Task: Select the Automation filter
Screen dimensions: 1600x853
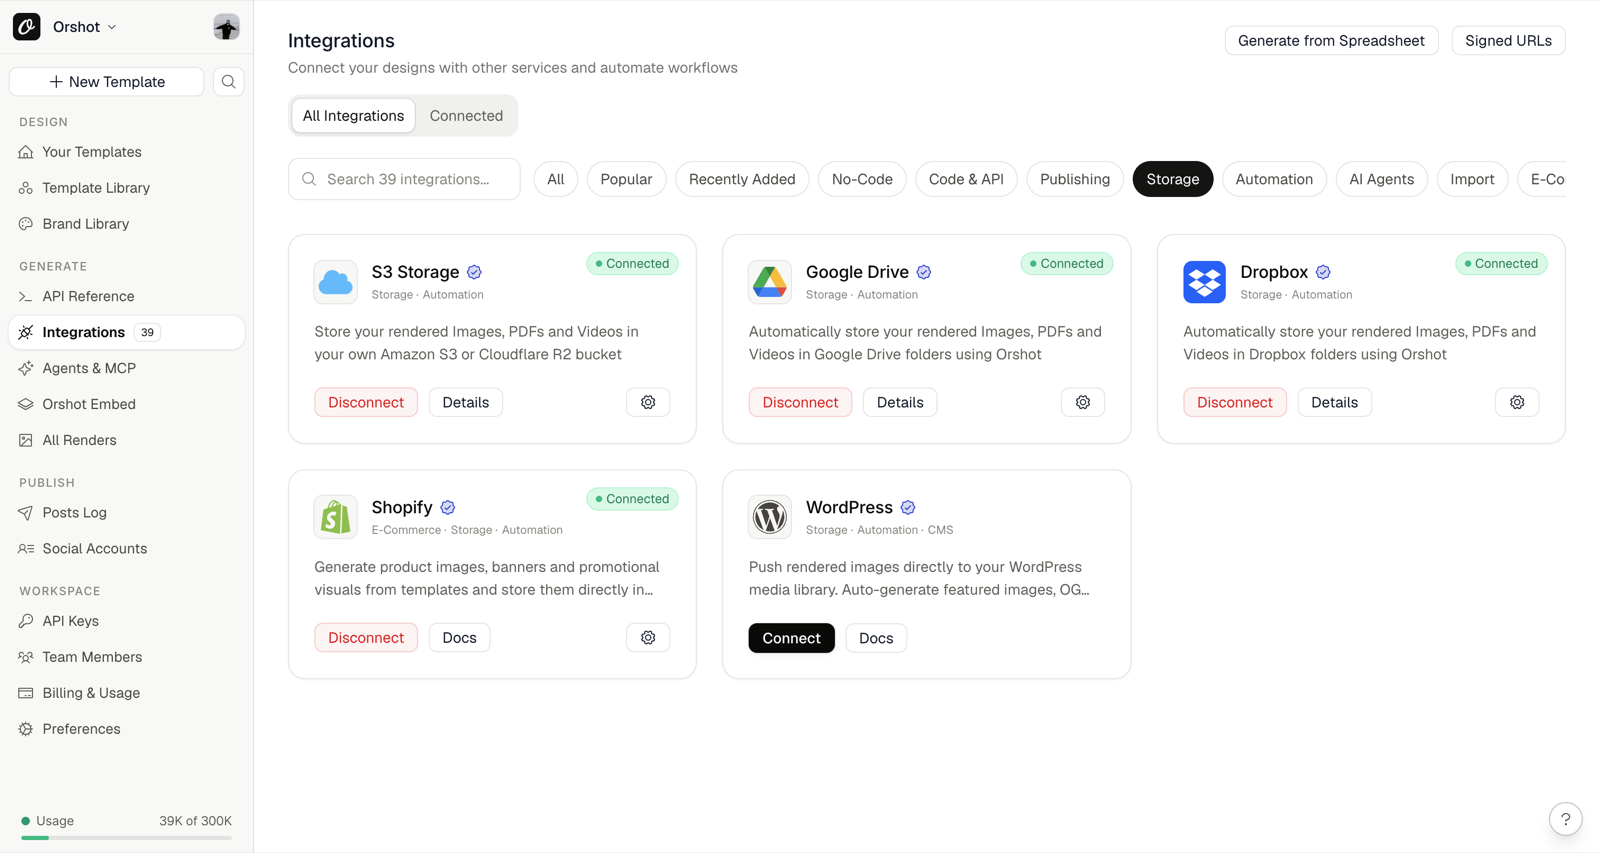Action: pos(1274,179)
